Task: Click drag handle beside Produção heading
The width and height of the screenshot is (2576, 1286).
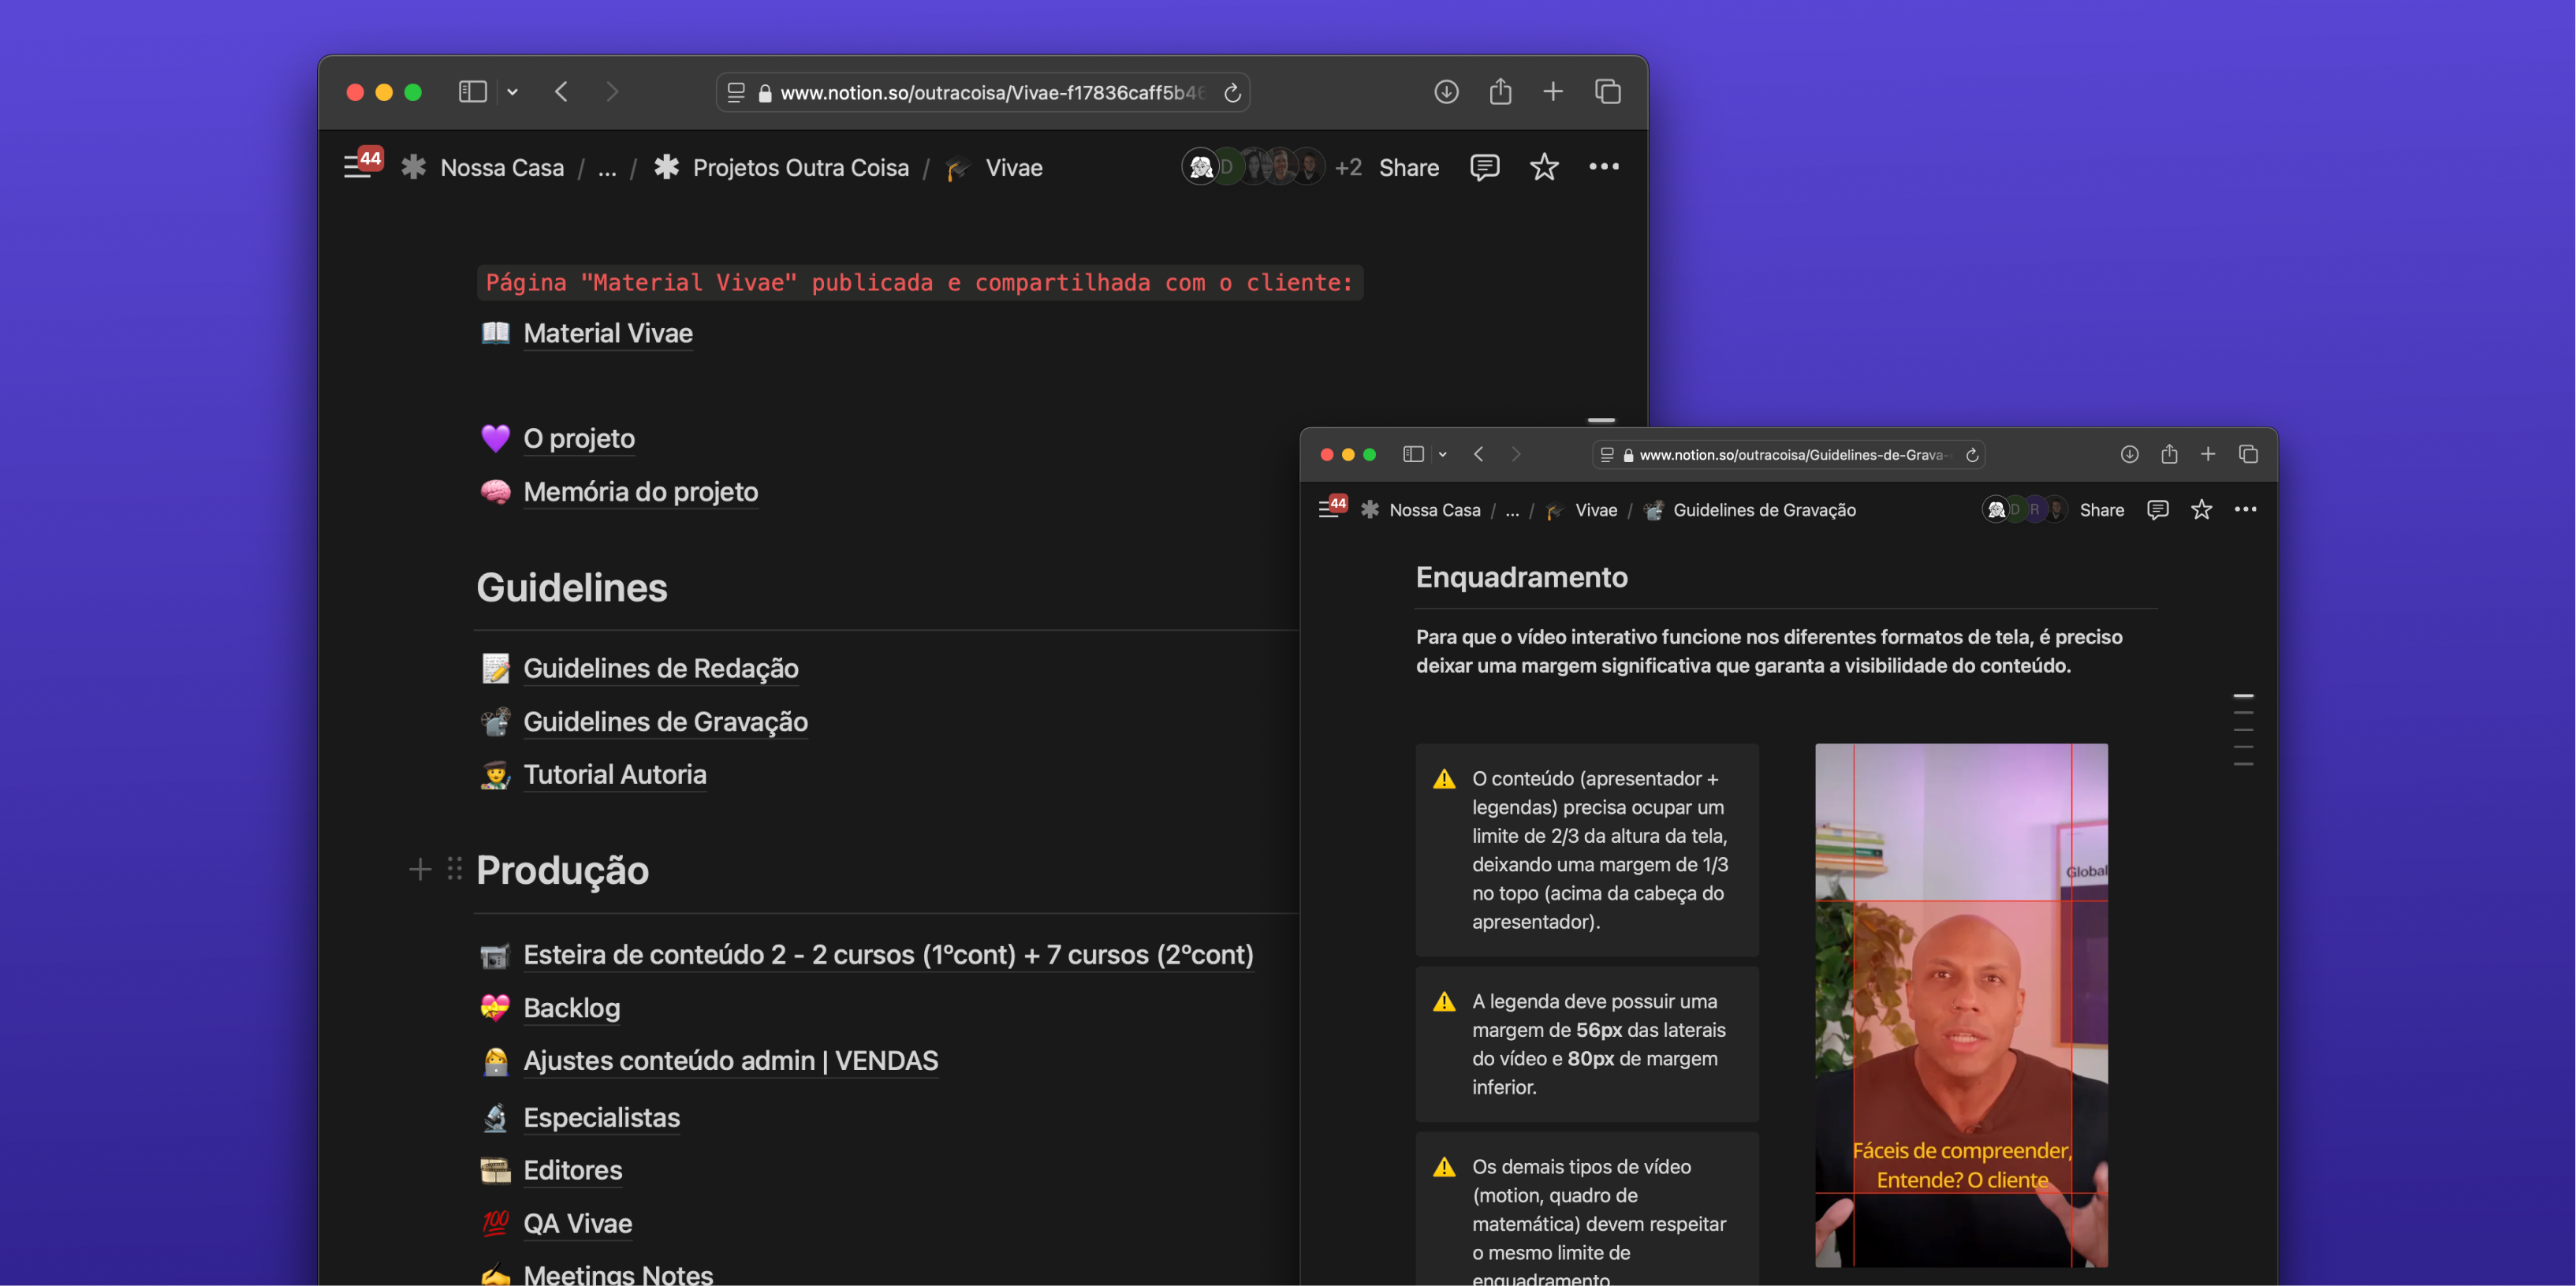Action: tap(455, 868)
